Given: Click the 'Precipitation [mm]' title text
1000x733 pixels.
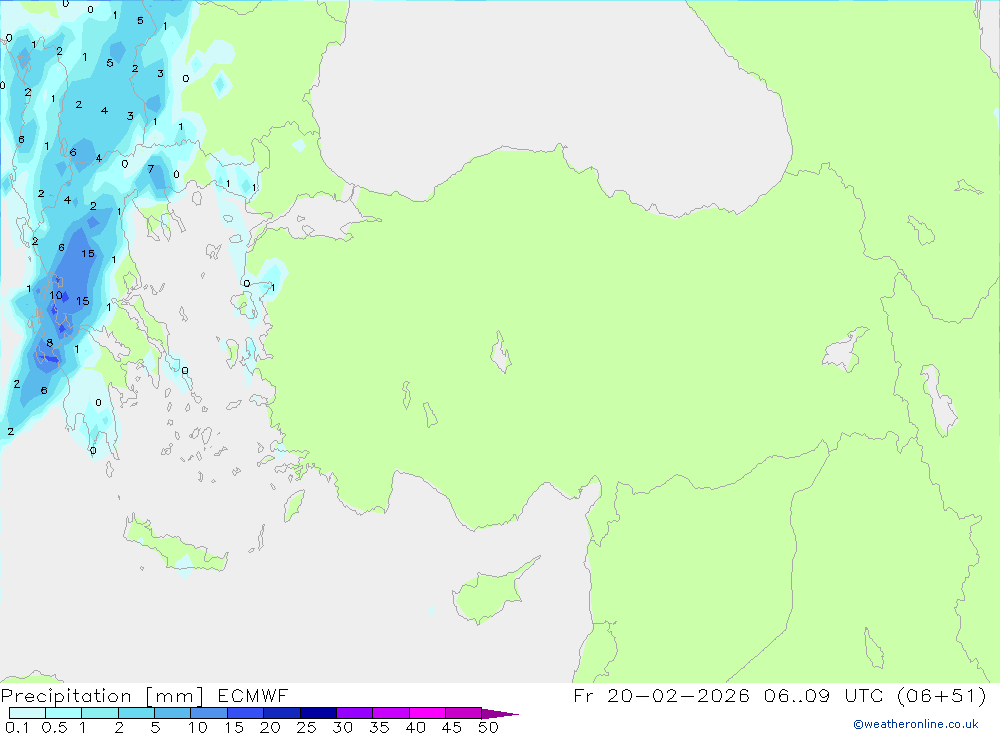Looking at the screenshot, I should pyautogui.click(x=102, y=695).
